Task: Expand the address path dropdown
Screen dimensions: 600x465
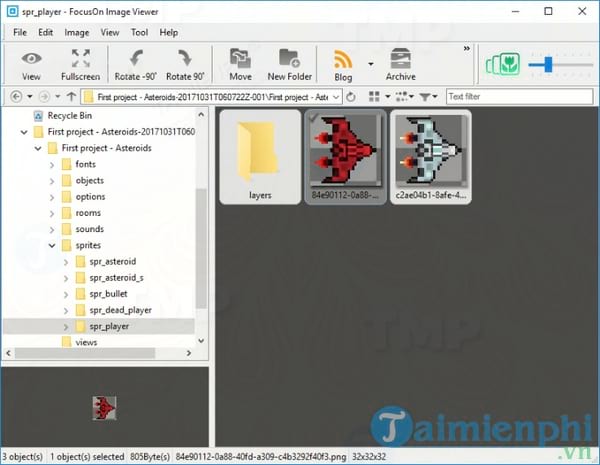Action: [336, 97]
